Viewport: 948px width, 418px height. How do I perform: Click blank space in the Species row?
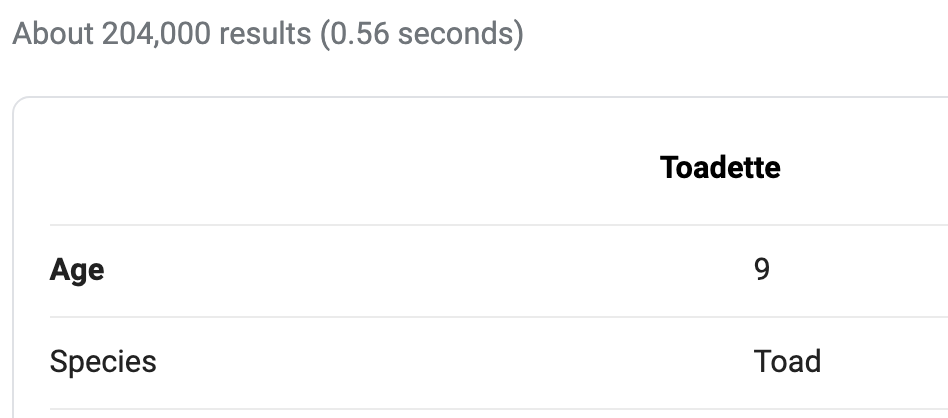point(453,362)
